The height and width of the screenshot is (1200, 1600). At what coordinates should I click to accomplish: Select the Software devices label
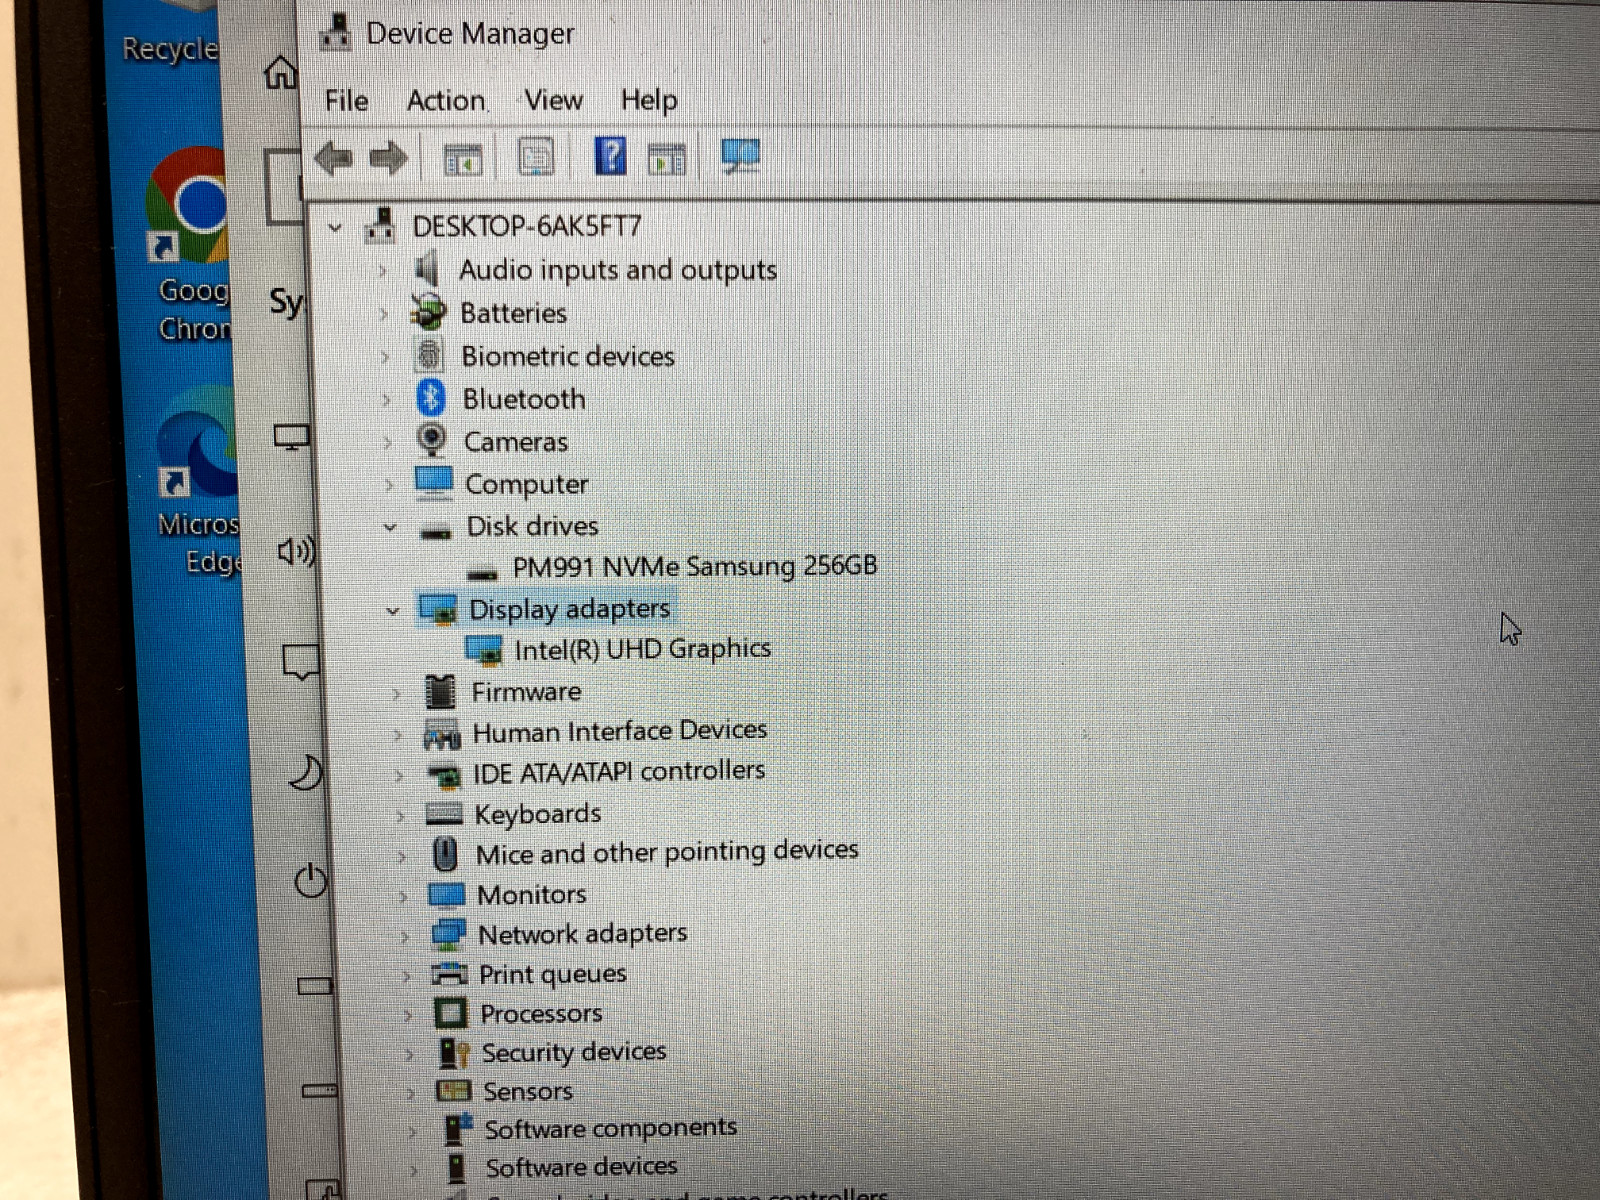click(581, 1167)
